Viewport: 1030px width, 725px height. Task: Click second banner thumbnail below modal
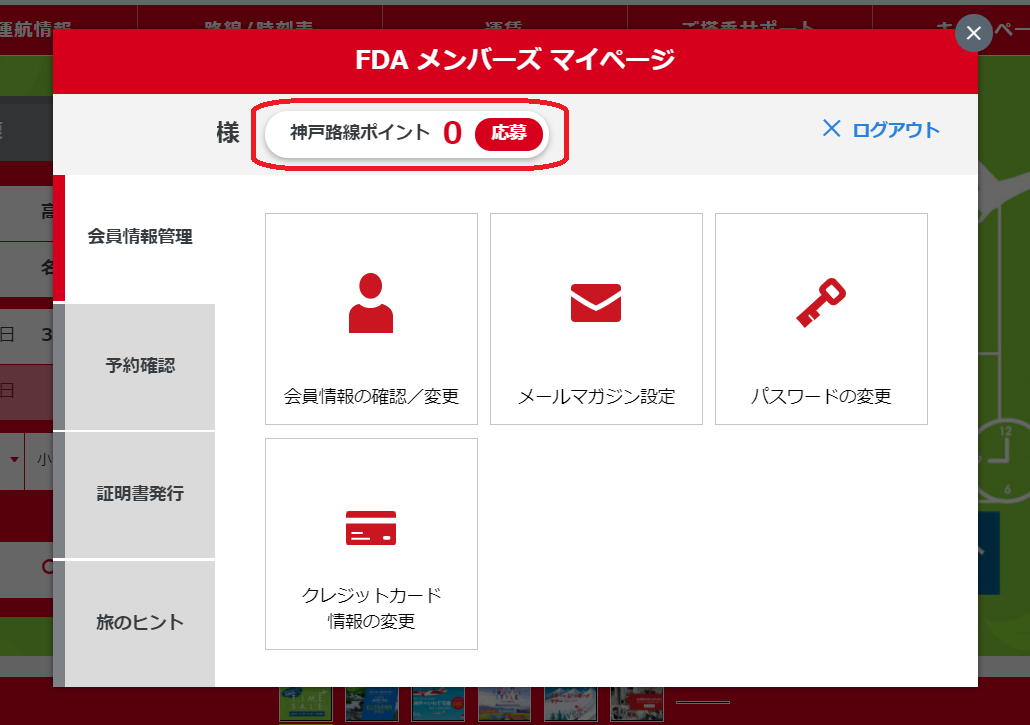click(372, 704)
